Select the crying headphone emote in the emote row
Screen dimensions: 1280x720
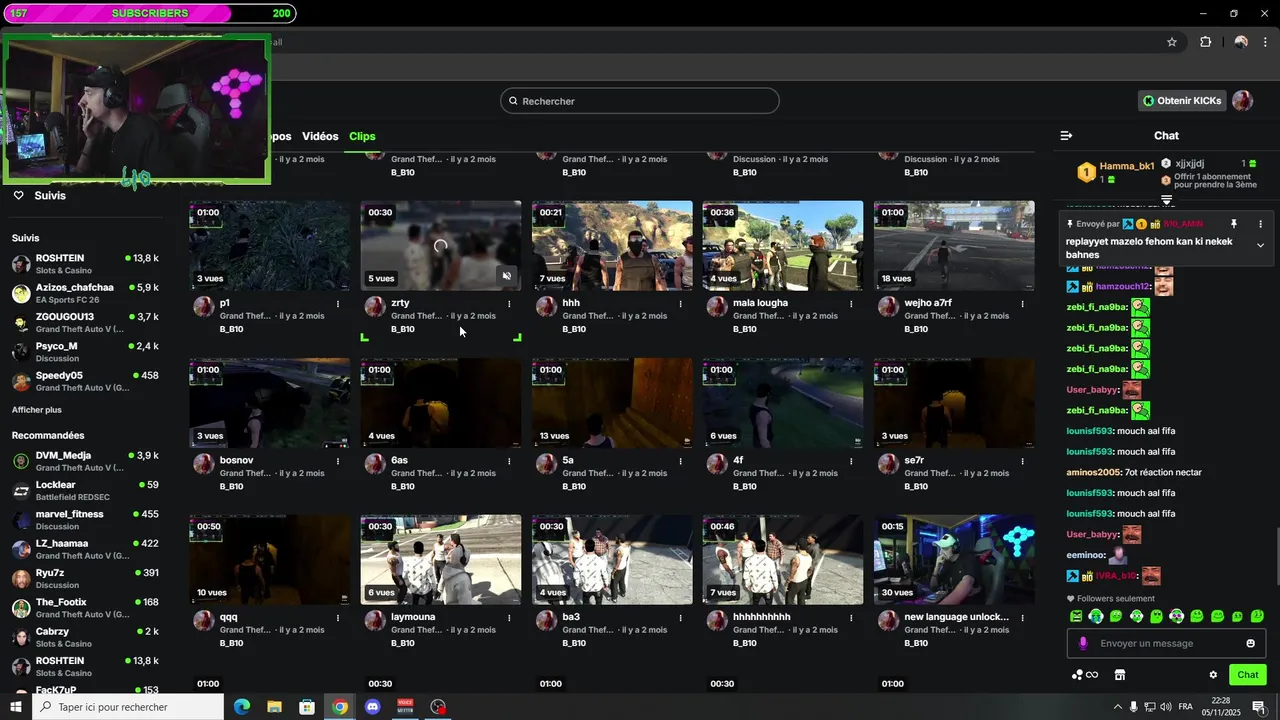[x=1096, y=616]
